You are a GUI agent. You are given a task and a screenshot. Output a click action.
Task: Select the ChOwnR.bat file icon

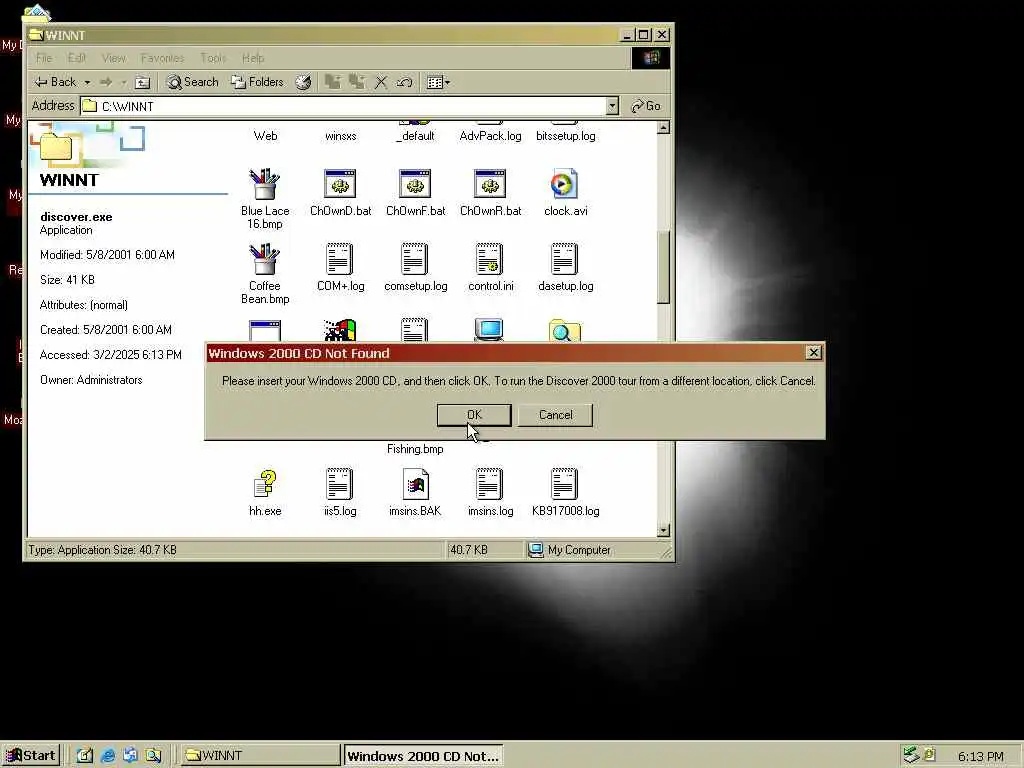tap(490, 184)
